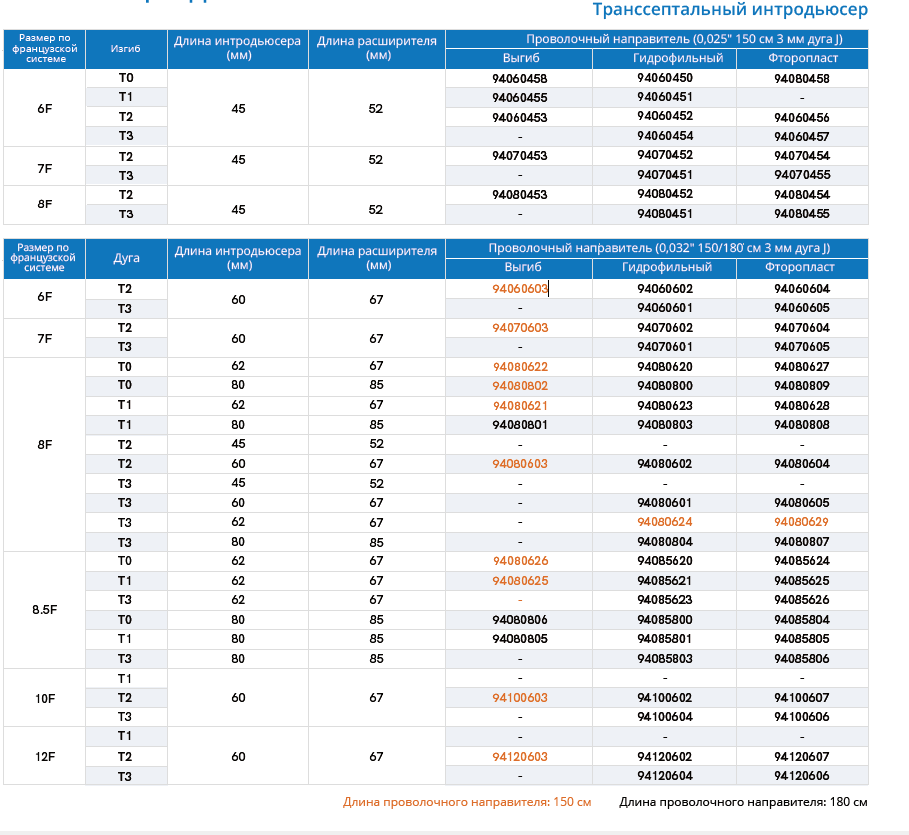Click orange code 94080625
The image size is (909, 835).
(520, 580)
